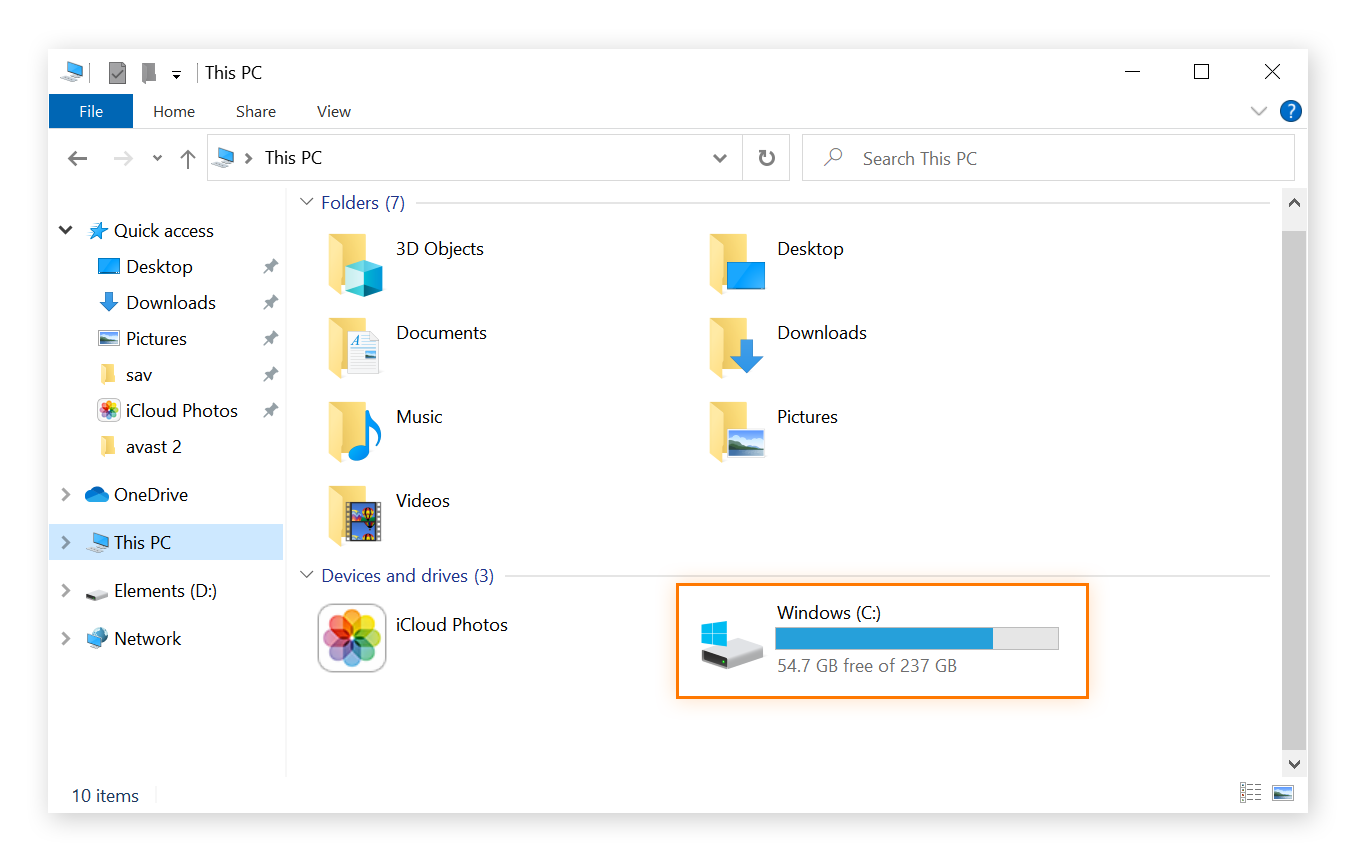Expand the Elements (D:) drive in the sidebar
The width and height of the screenshot is (1356, 861).
(x=65, y=590)
